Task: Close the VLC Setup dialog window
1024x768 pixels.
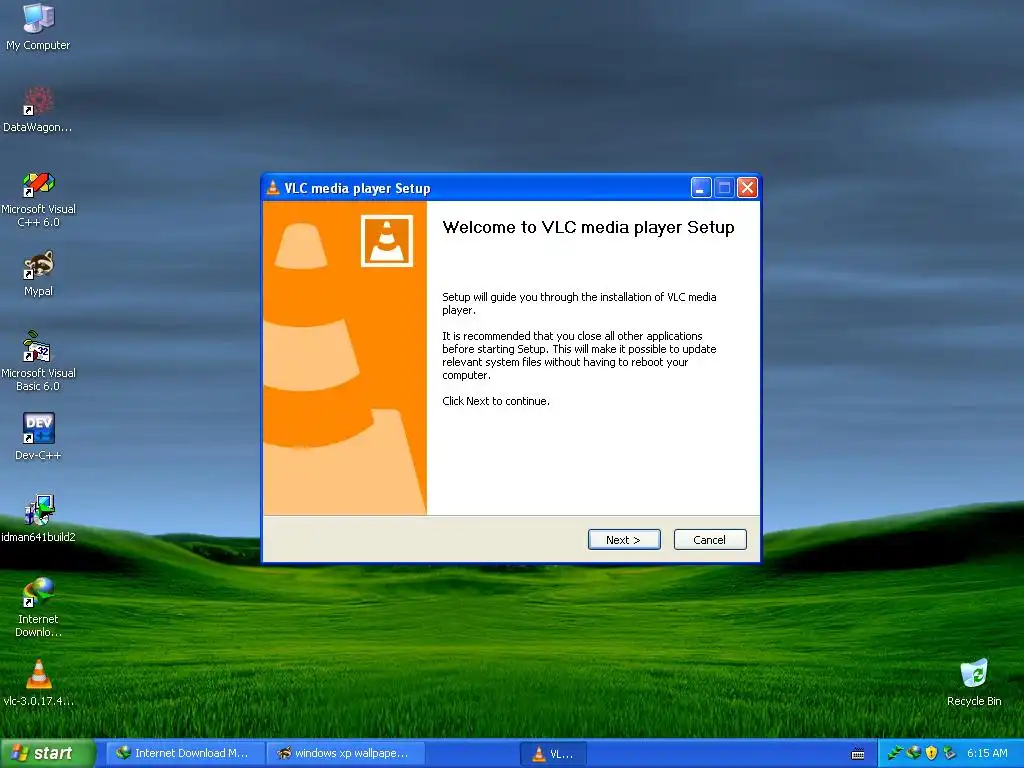Action: pyautogui.click(x=747, y=188)
